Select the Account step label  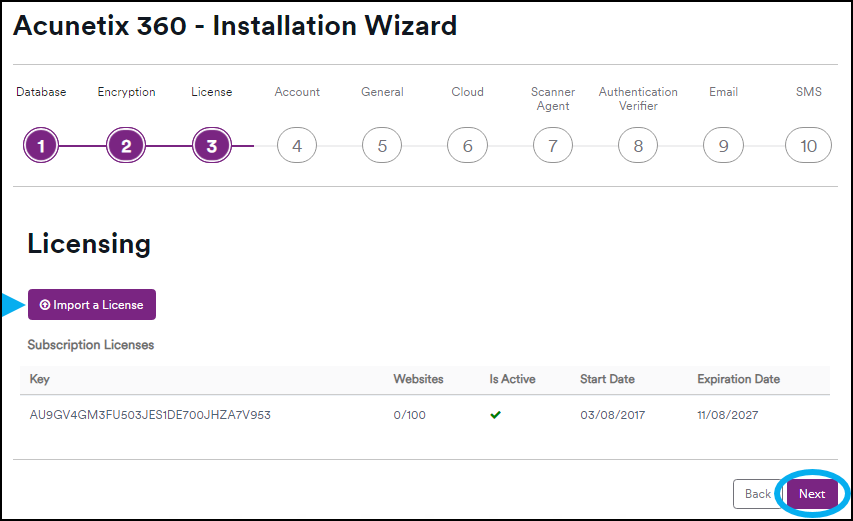[x=297, y=92]
